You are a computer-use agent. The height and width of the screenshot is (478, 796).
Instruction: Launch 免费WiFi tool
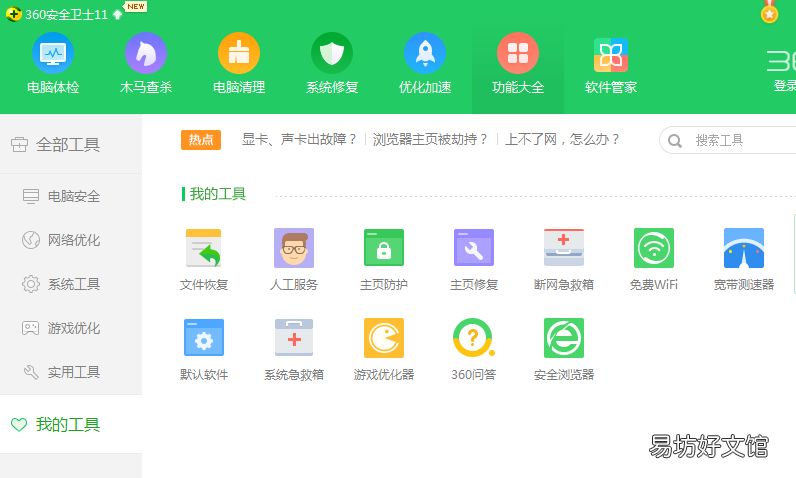click(x=654, y=260)
